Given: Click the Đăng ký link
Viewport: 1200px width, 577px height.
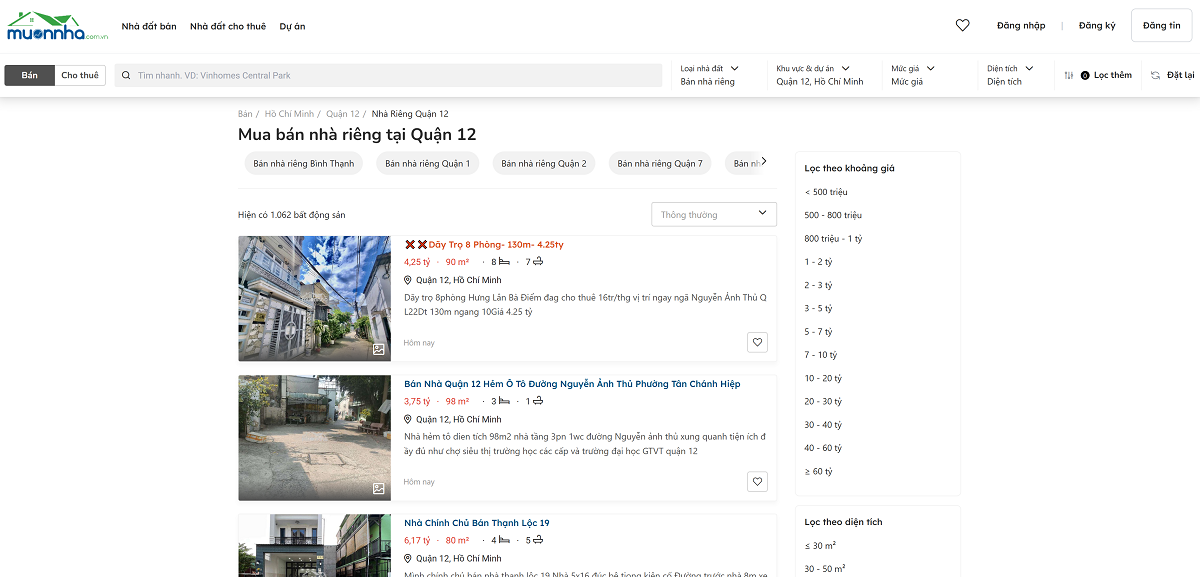Looking at the screenshot, I should pyautogui.click(x=1097, y=26).
